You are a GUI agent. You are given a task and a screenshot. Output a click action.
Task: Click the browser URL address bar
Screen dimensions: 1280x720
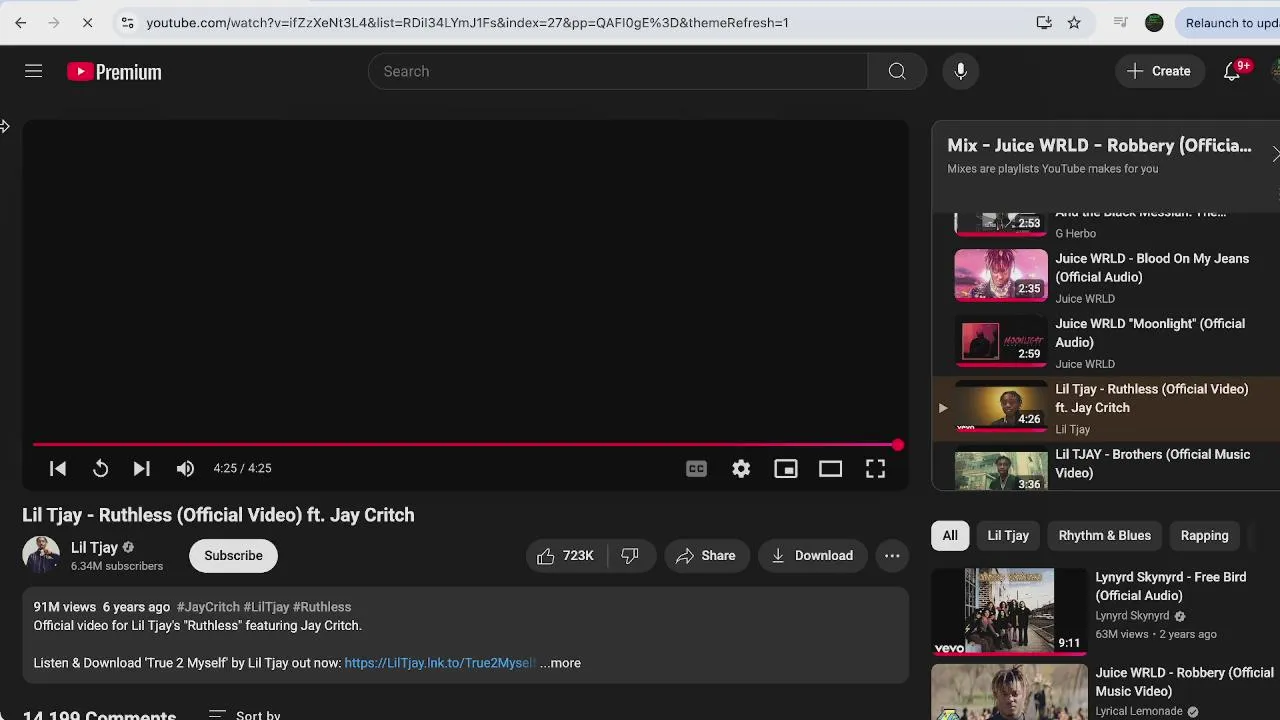pyautogui.click(x=580, y=22)
